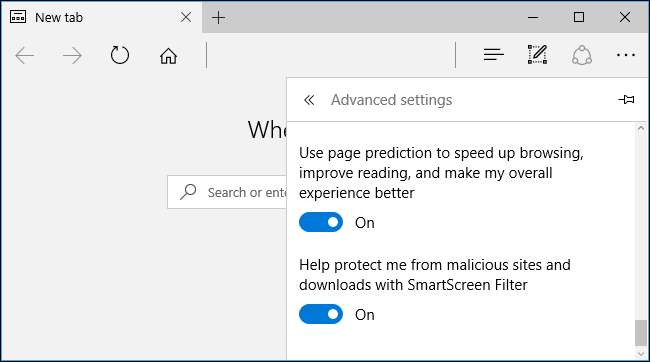
Task: Click the settings pane scrollbar thumb
Action: coord(641,333)
